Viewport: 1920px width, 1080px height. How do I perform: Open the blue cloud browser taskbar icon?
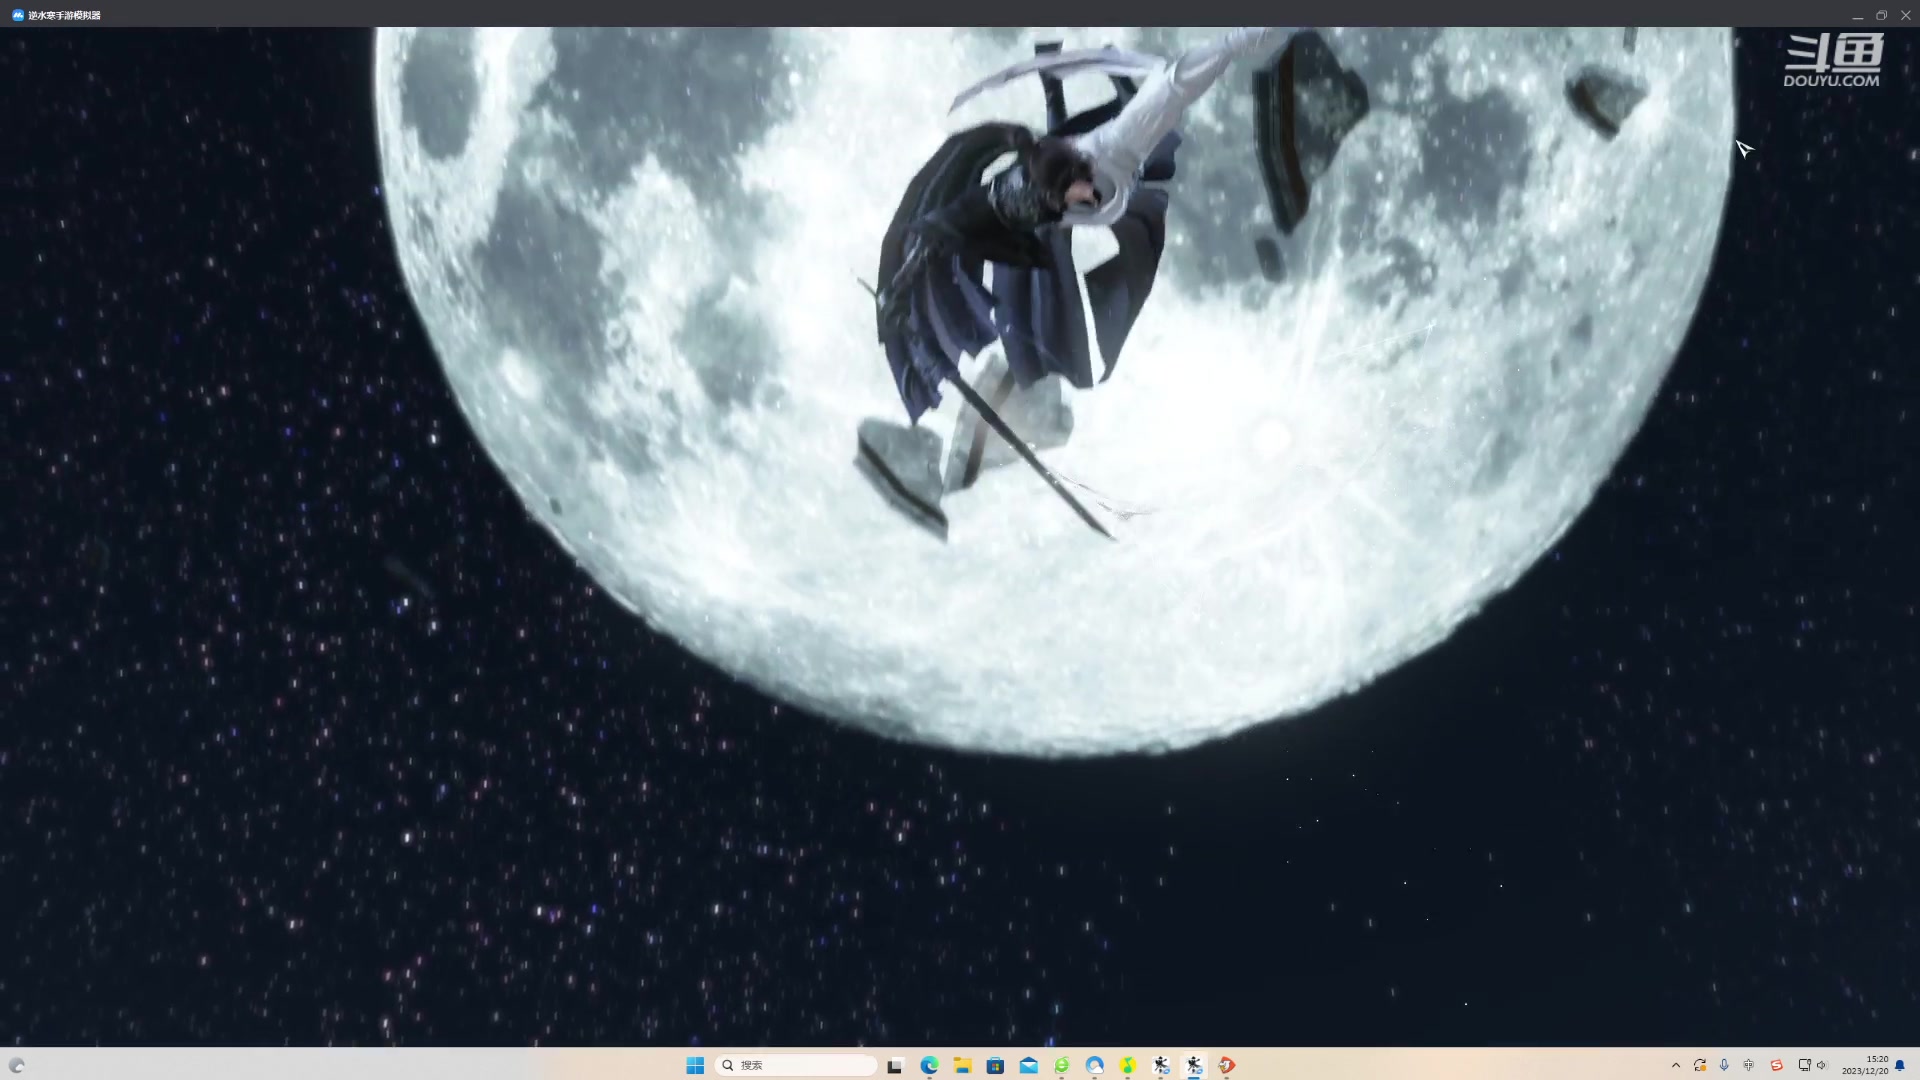coord(1095,1065)
